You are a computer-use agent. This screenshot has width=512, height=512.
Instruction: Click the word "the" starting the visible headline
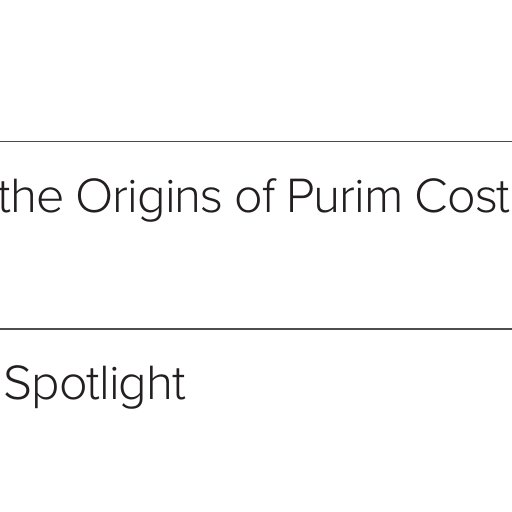pos(31,196)
